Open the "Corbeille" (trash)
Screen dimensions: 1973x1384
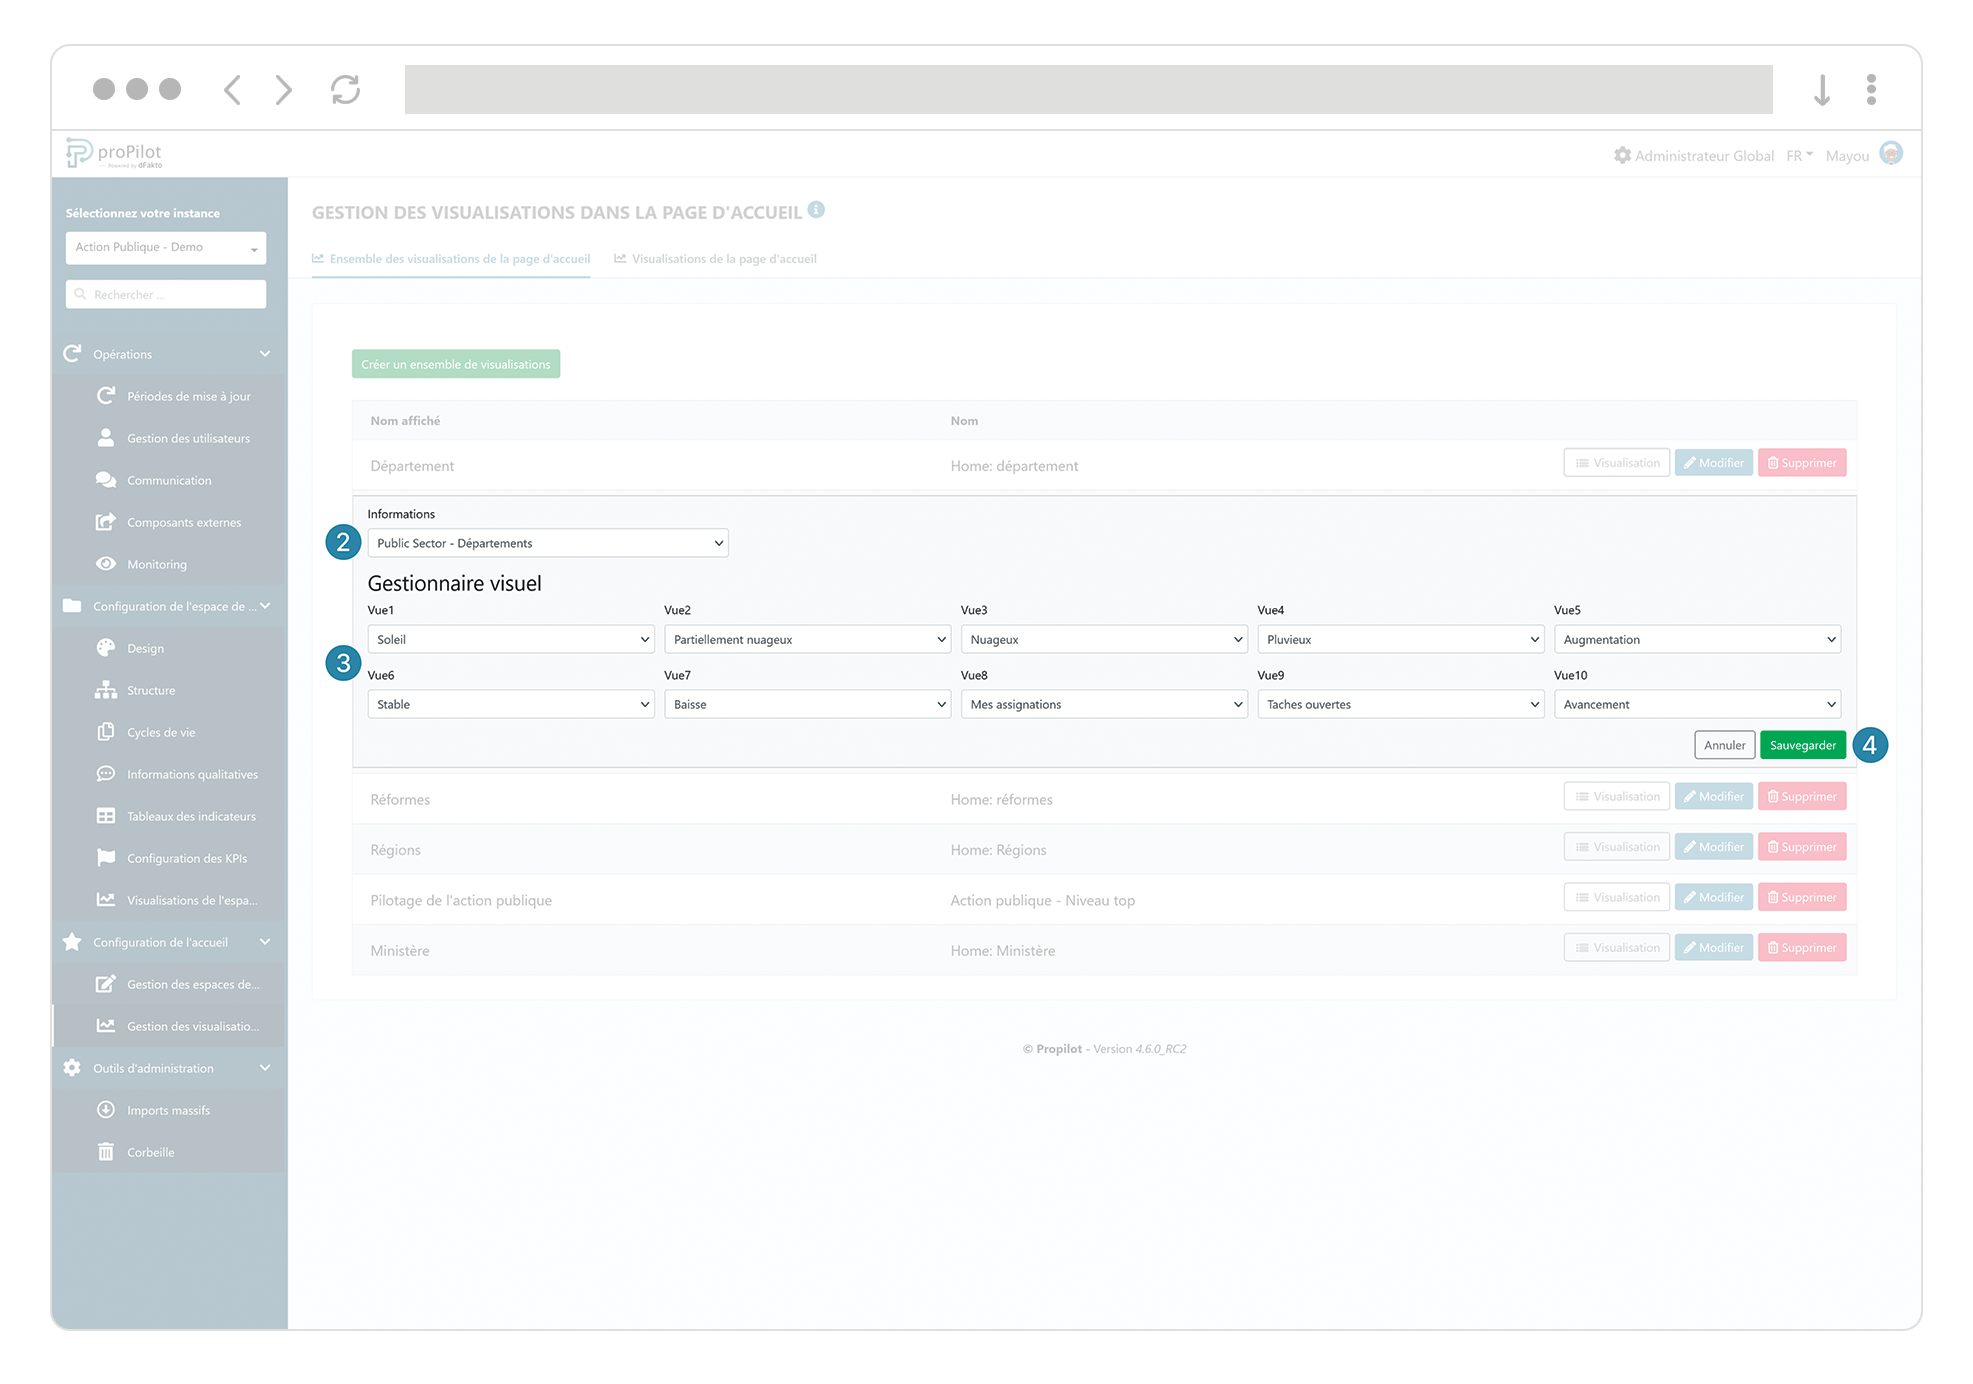pyautogui.click(x=150, y=1151)
